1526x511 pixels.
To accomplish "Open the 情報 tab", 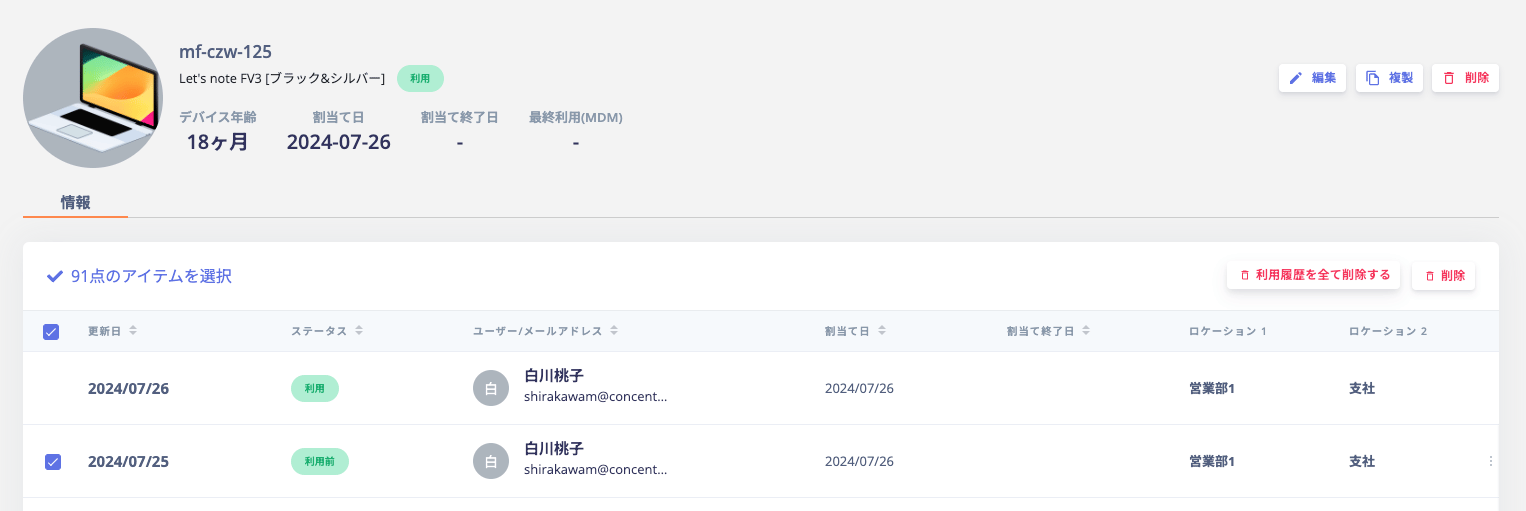I will [x=75, y=202].
